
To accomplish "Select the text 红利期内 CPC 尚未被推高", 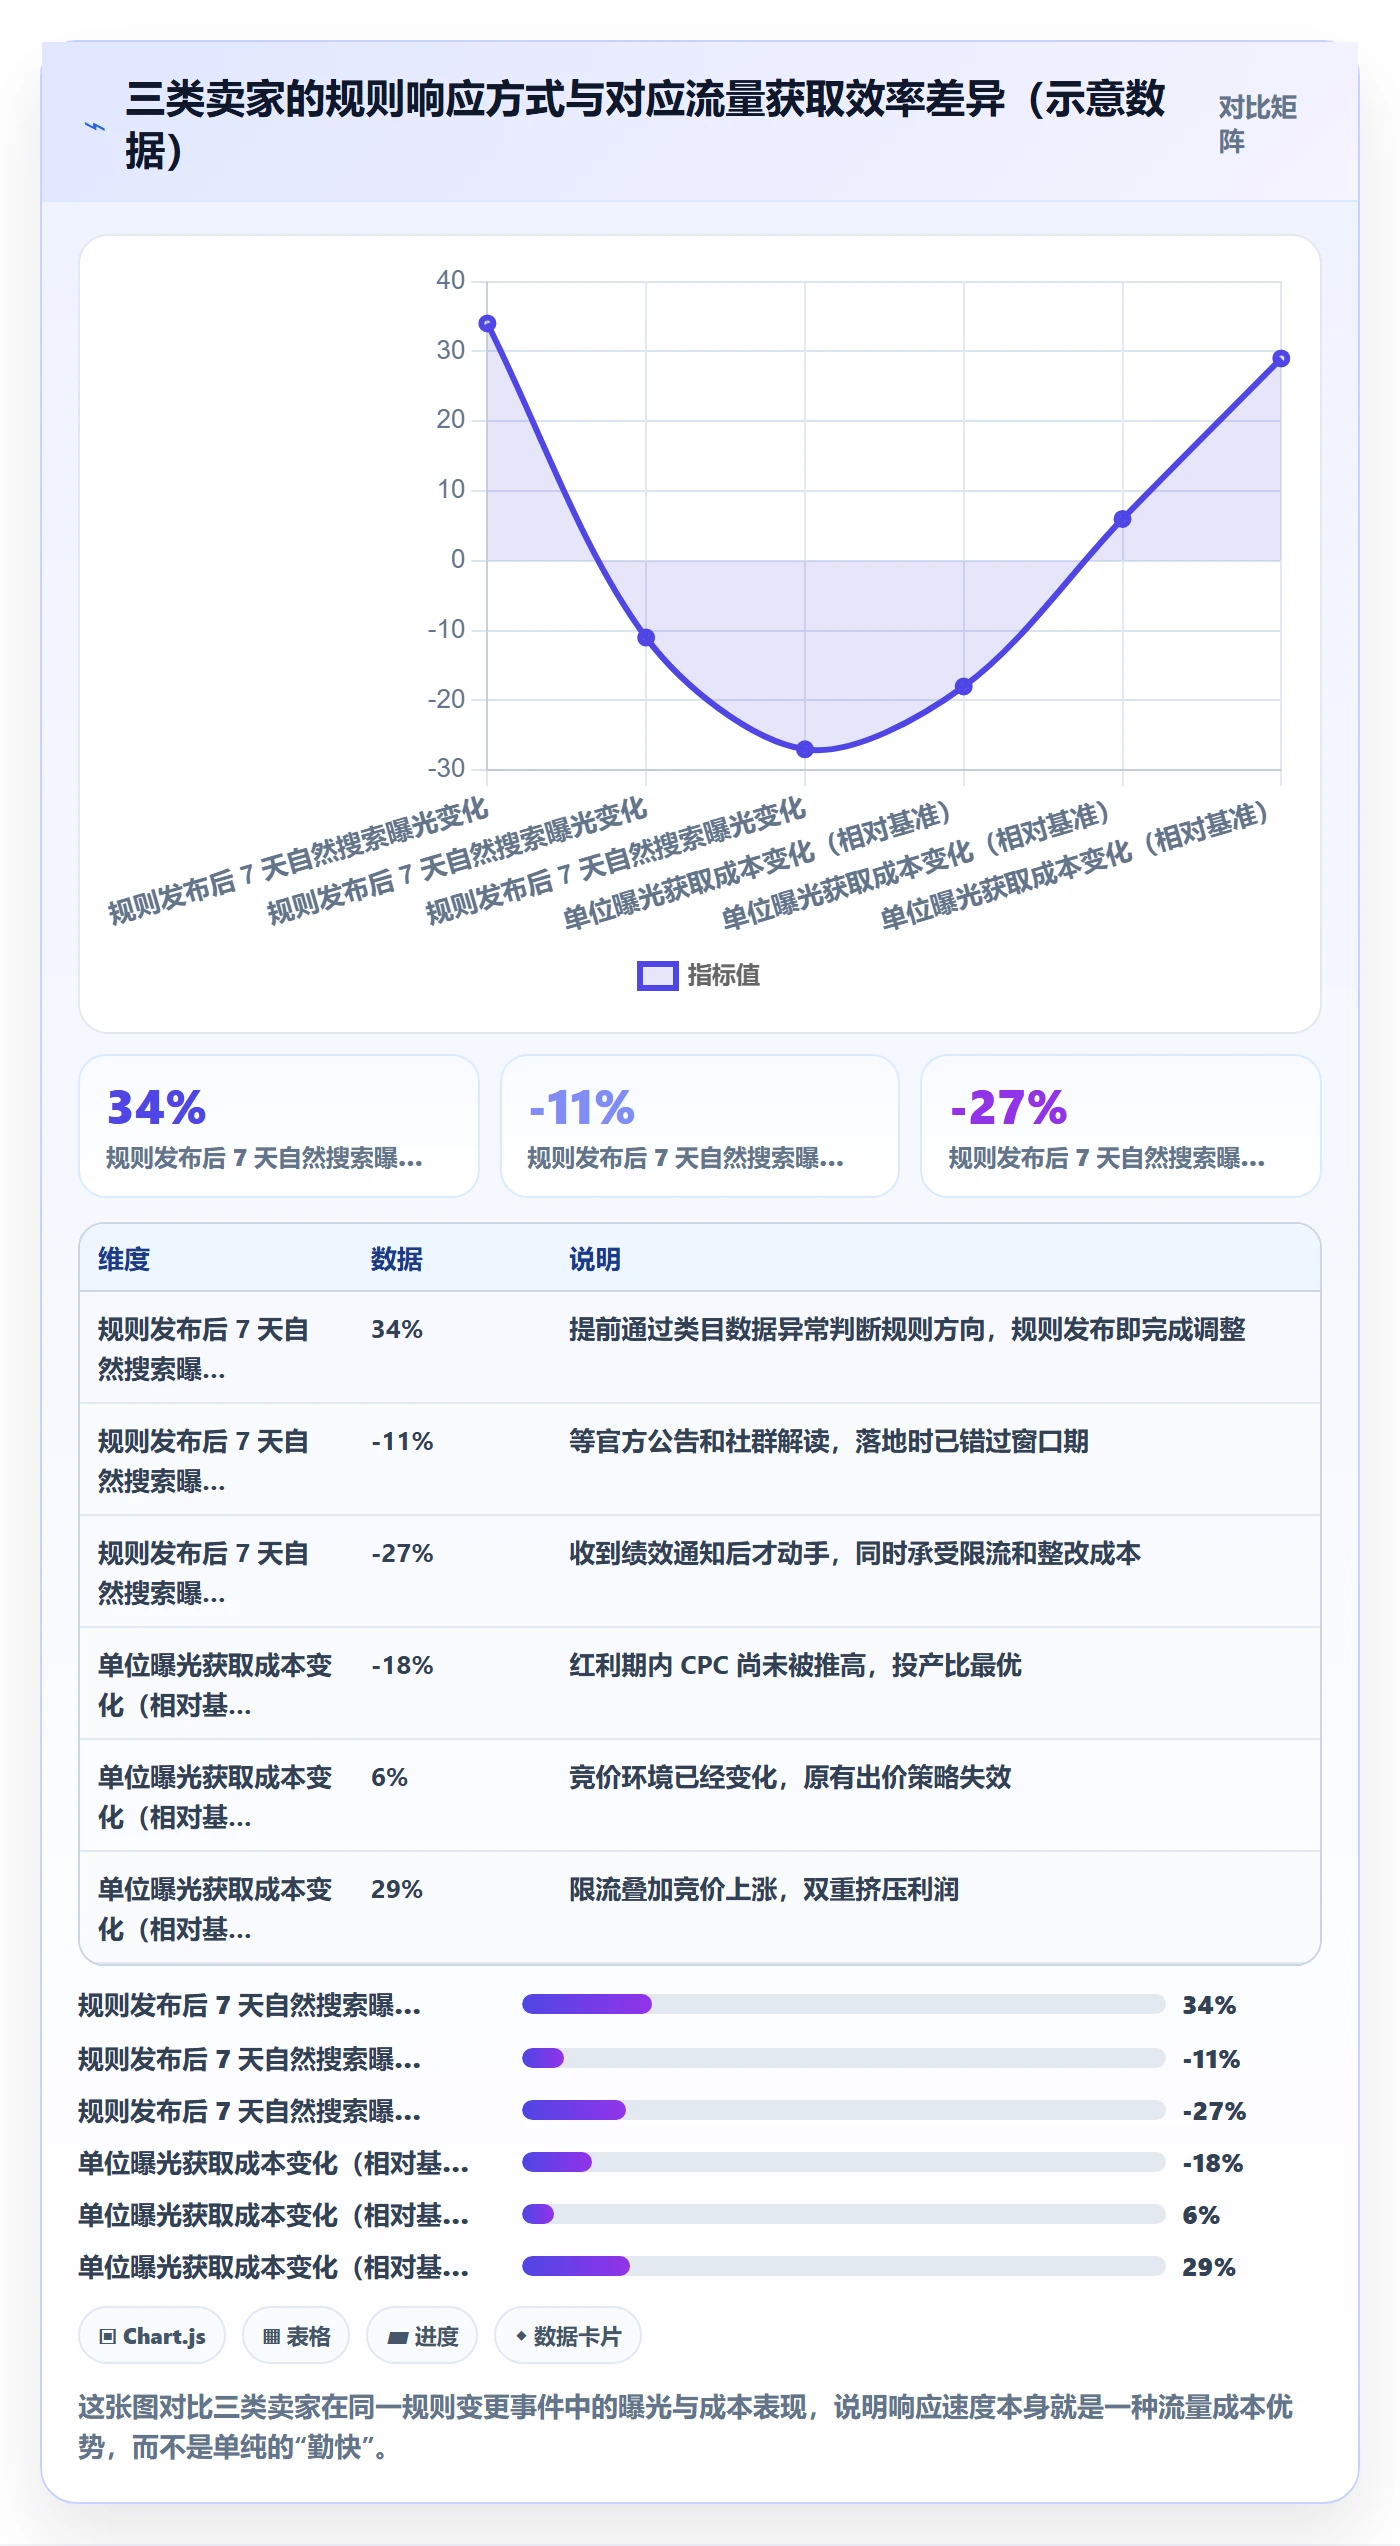I will point(717,1665).
